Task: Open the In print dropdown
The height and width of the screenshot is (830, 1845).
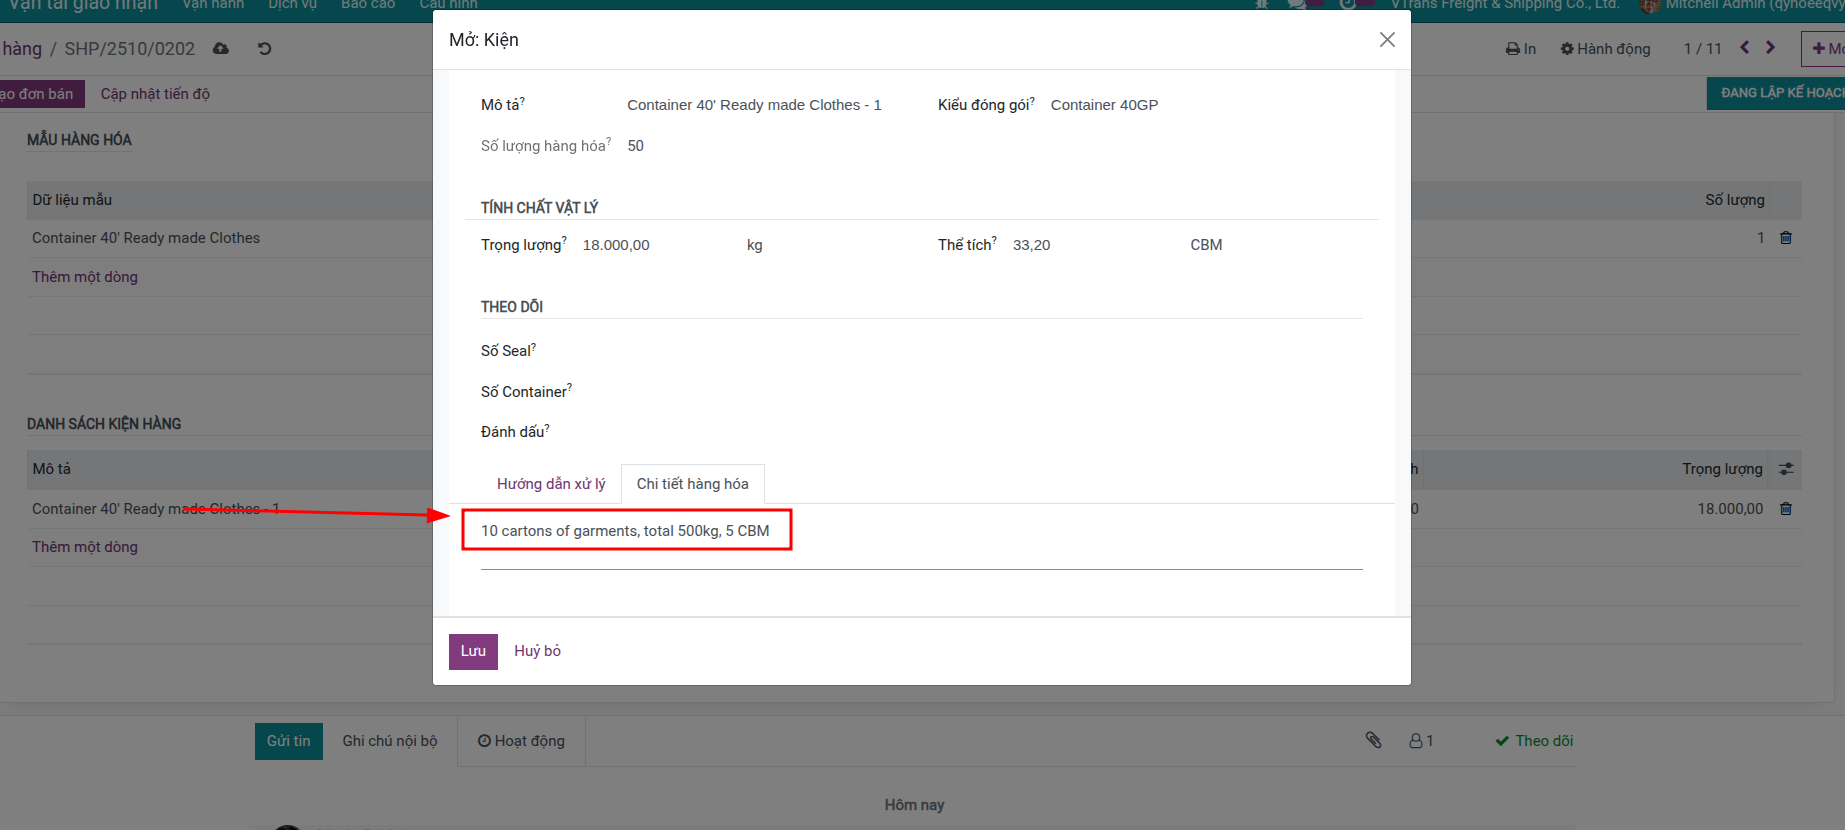Action: click(x=1520, y=49)
